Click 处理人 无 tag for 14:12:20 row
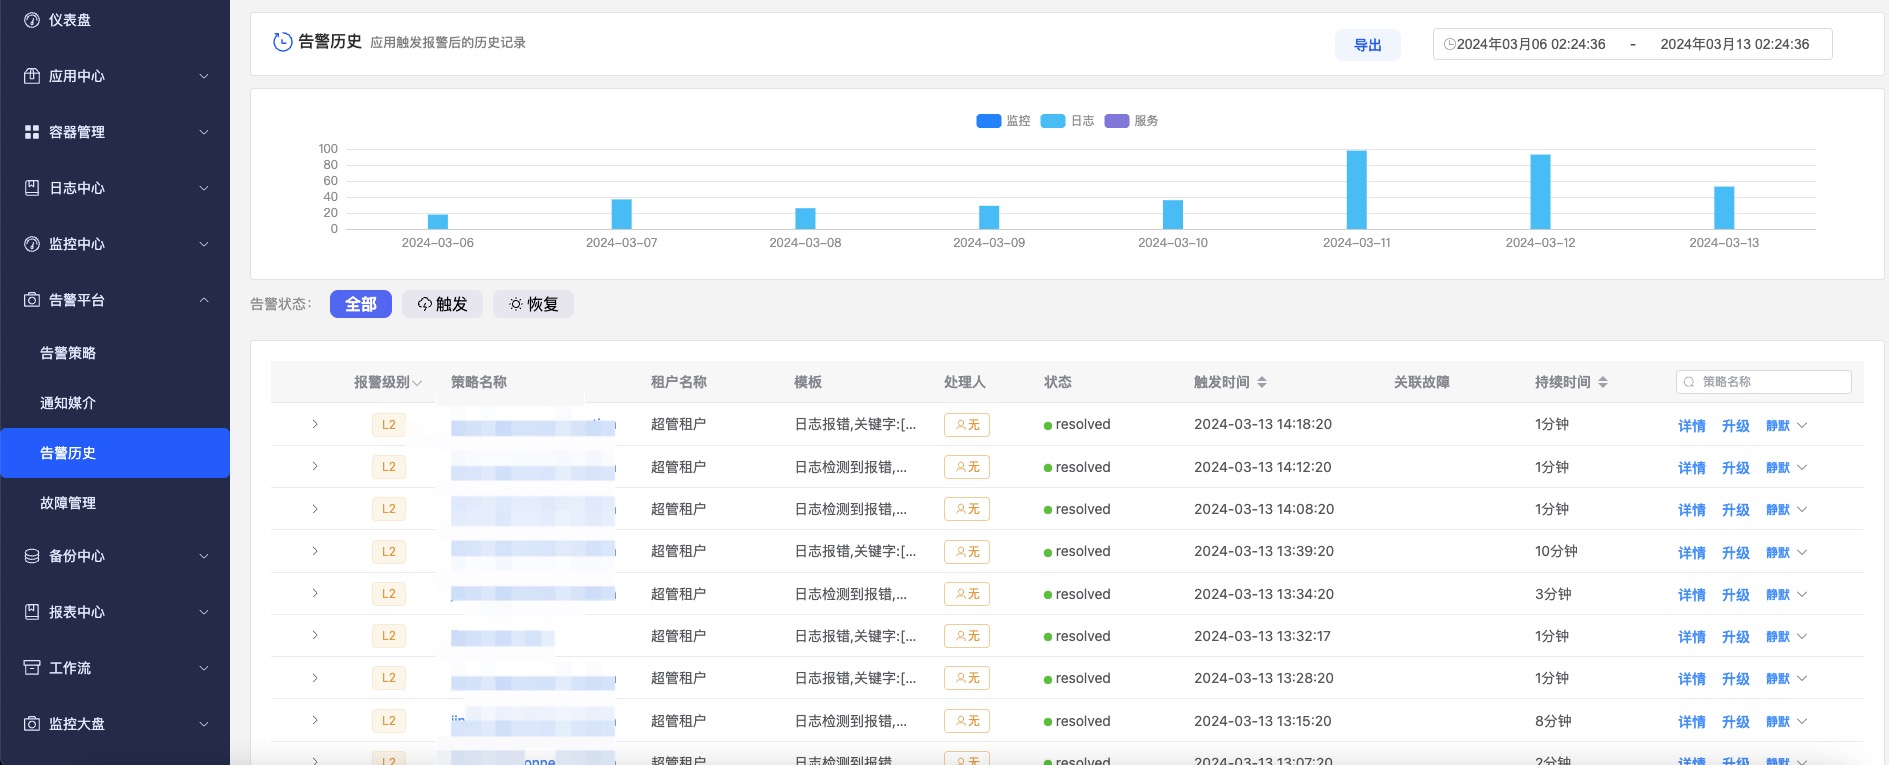This screenshot has width=1889, height=765. point(967,467)
